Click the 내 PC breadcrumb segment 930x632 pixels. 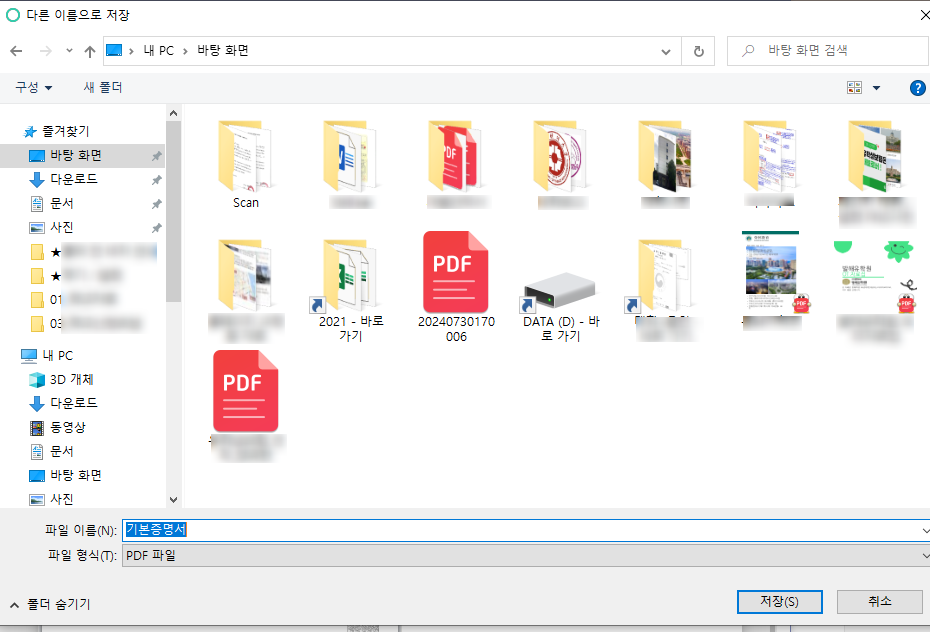[158, 51]
